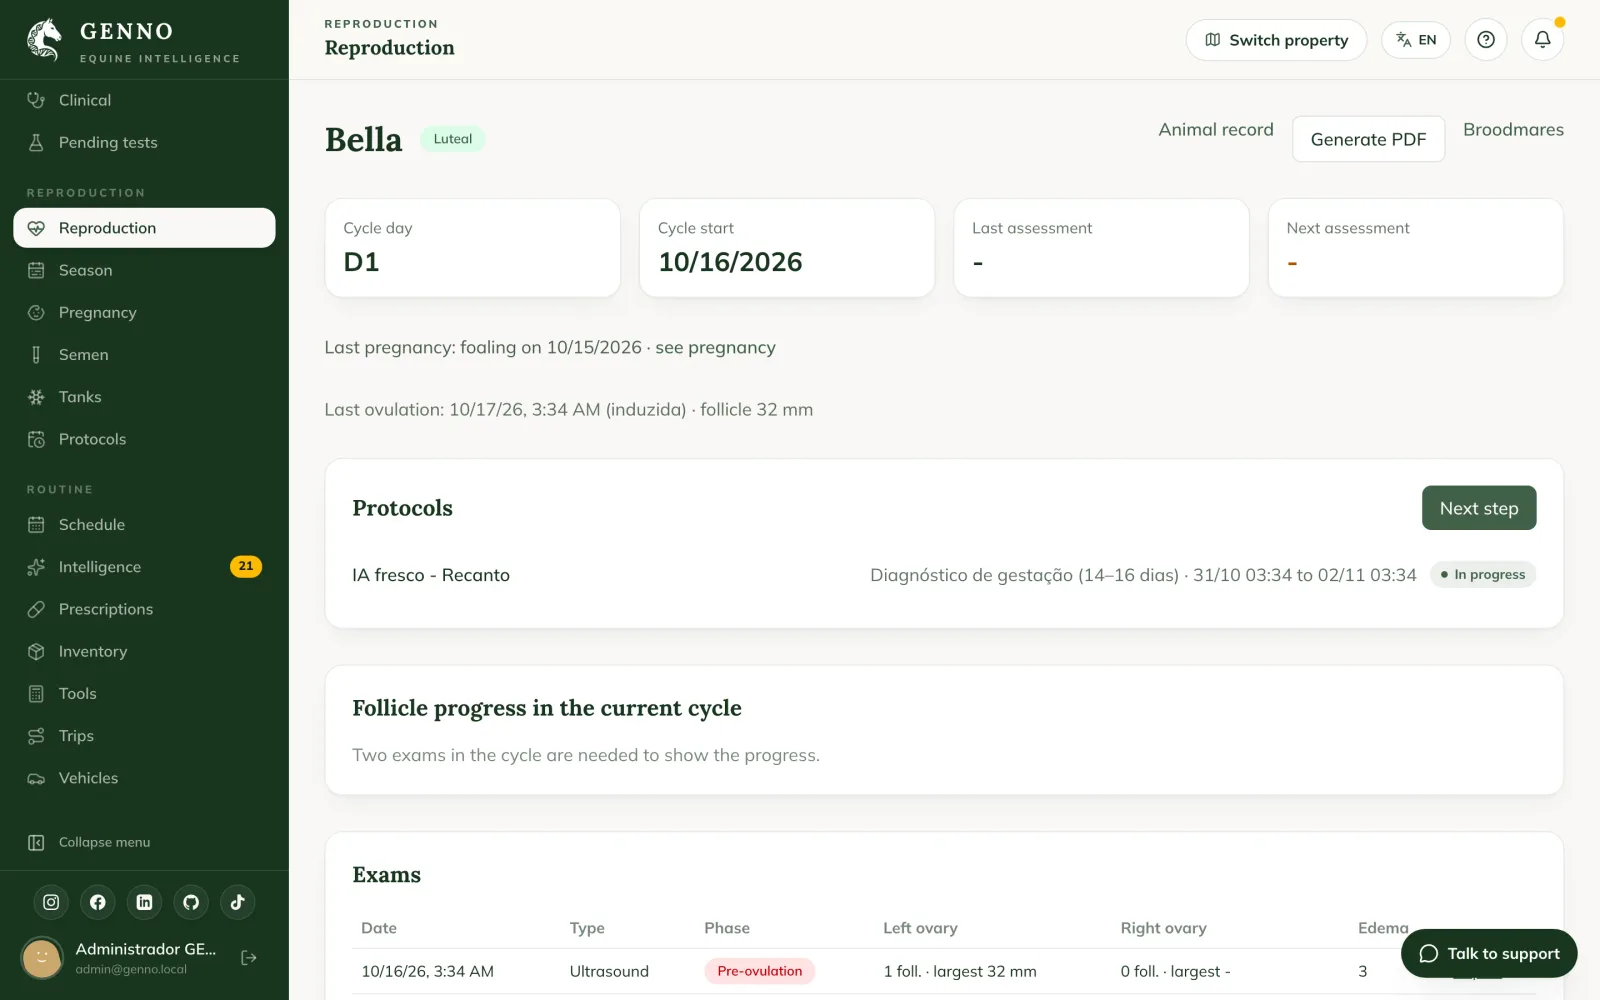Open notifications bell

[1542, 40]
